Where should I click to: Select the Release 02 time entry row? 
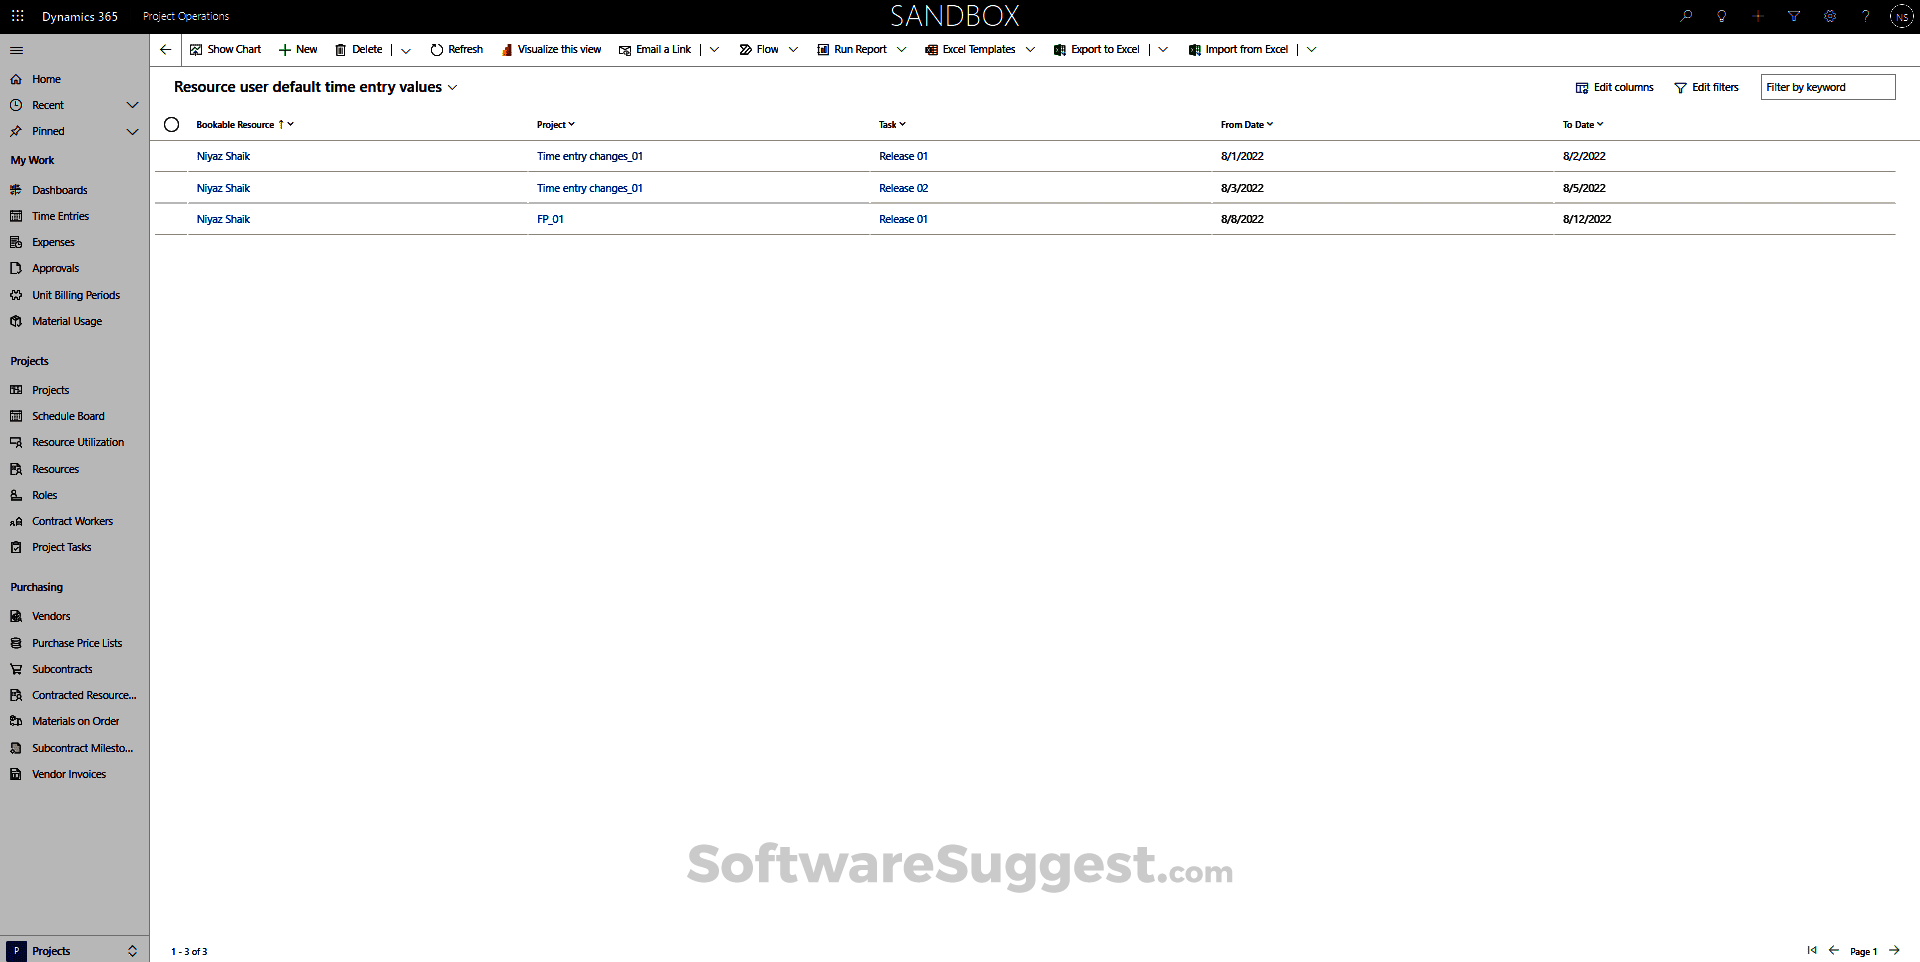tap(902, 188)
